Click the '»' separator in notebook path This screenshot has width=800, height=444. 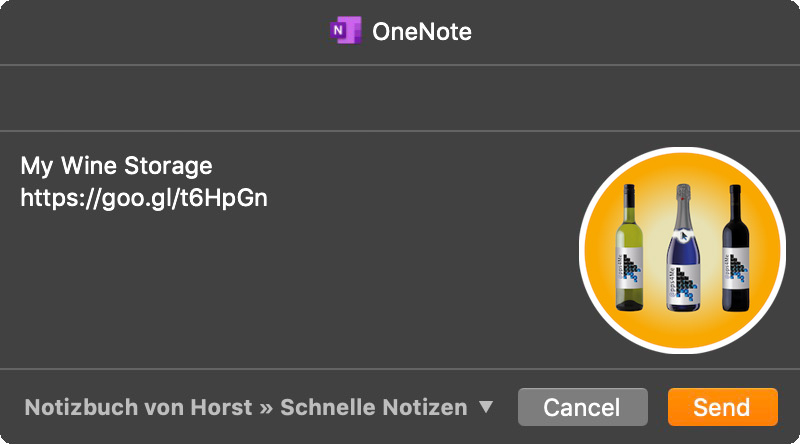[x=266, y=408]
